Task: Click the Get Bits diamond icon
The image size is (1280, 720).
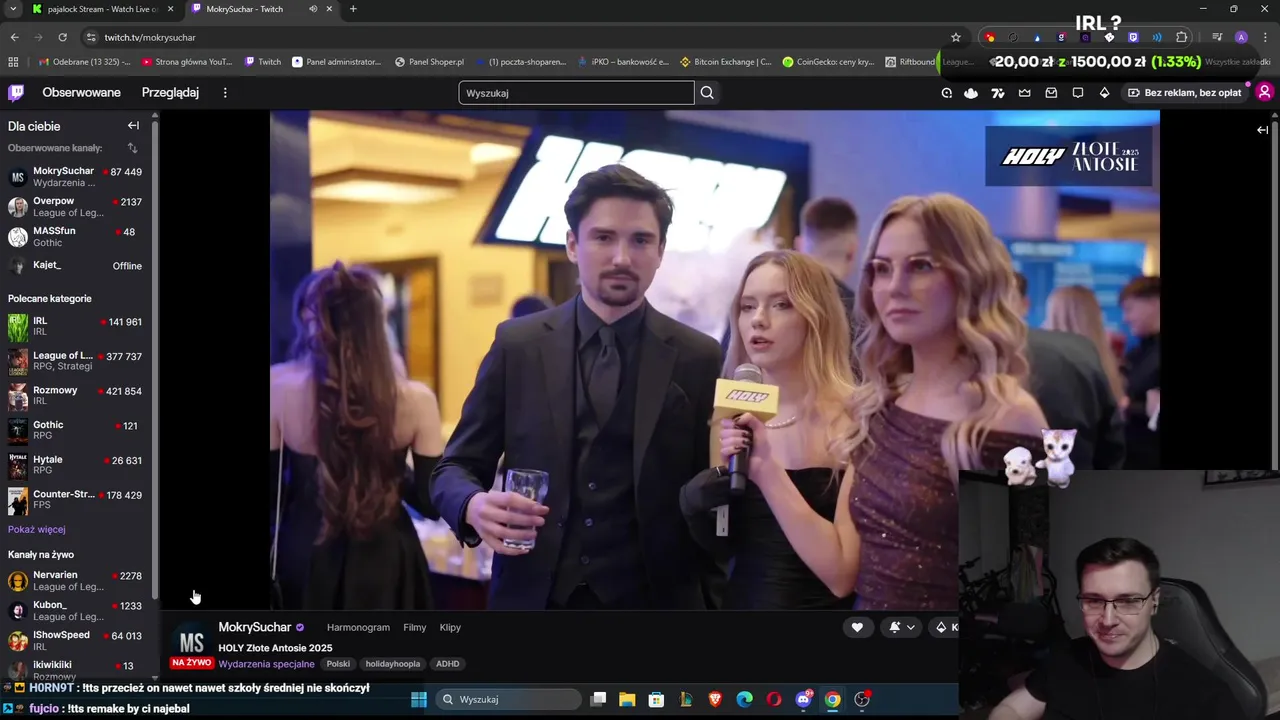Action: (x=1104, y=93)
